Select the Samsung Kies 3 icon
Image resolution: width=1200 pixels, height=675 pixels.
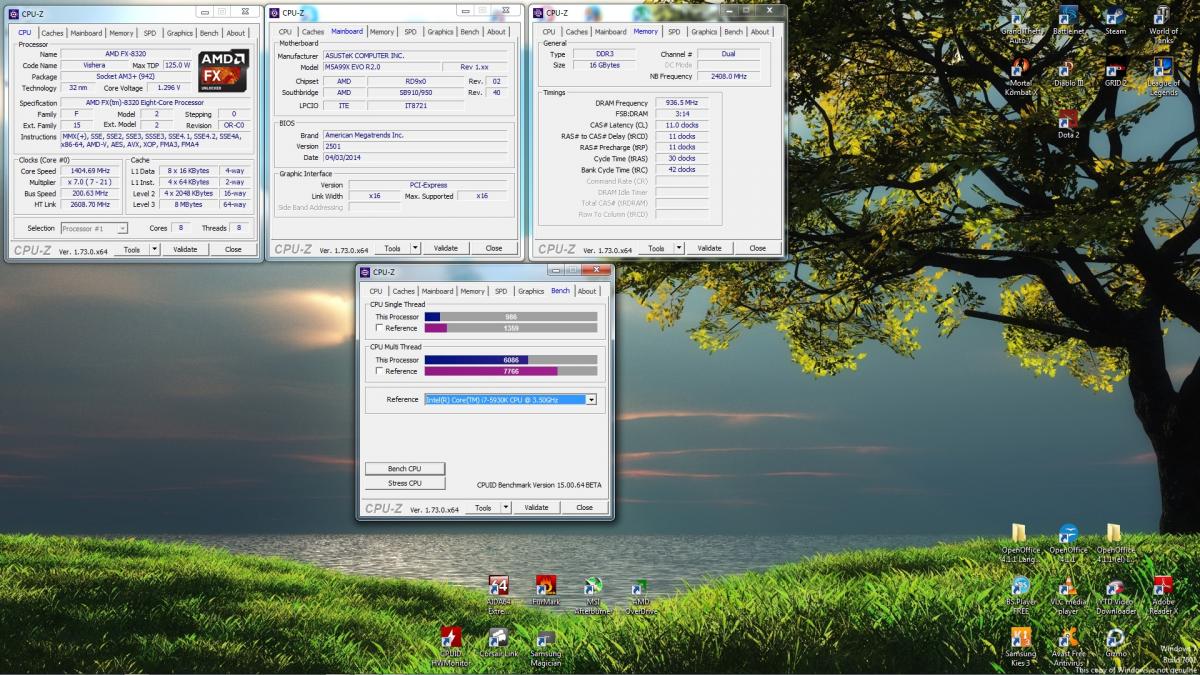click(1020, 647)
